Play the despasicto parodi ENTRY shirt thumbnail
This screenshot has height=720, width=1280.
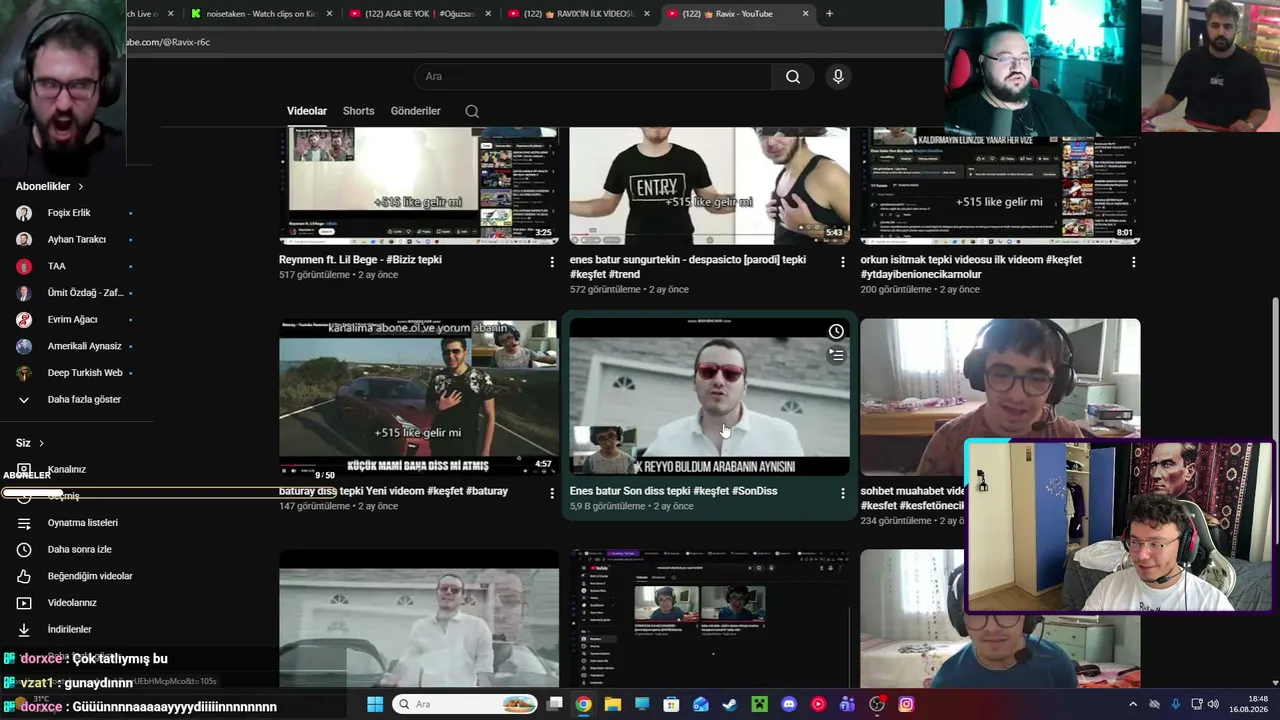click(x=709, y=185)
